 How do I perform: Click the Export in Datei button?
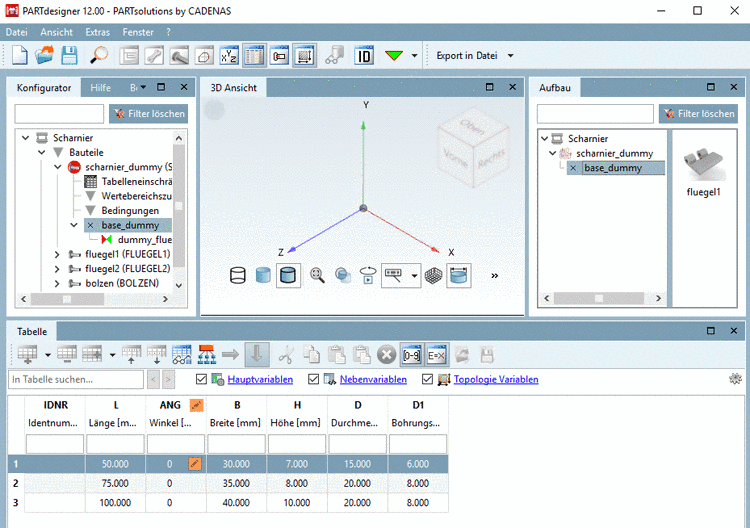467,56
